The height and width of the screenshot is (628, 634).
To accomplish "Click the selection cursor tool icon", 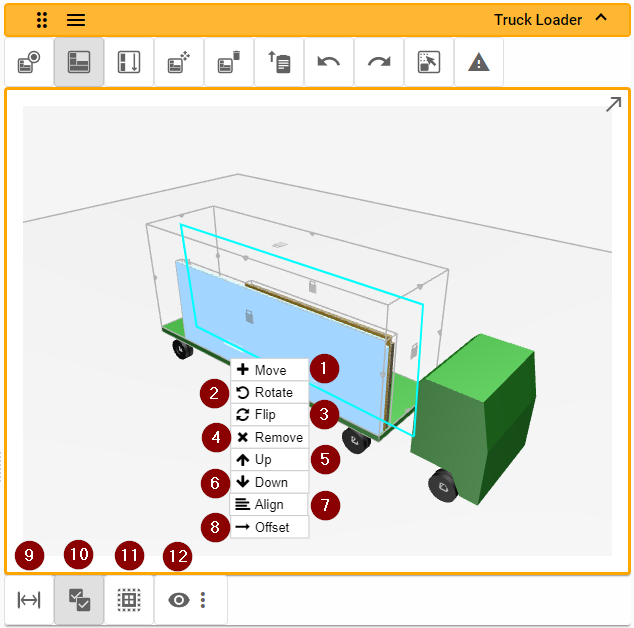I will (x=429, y=62).
